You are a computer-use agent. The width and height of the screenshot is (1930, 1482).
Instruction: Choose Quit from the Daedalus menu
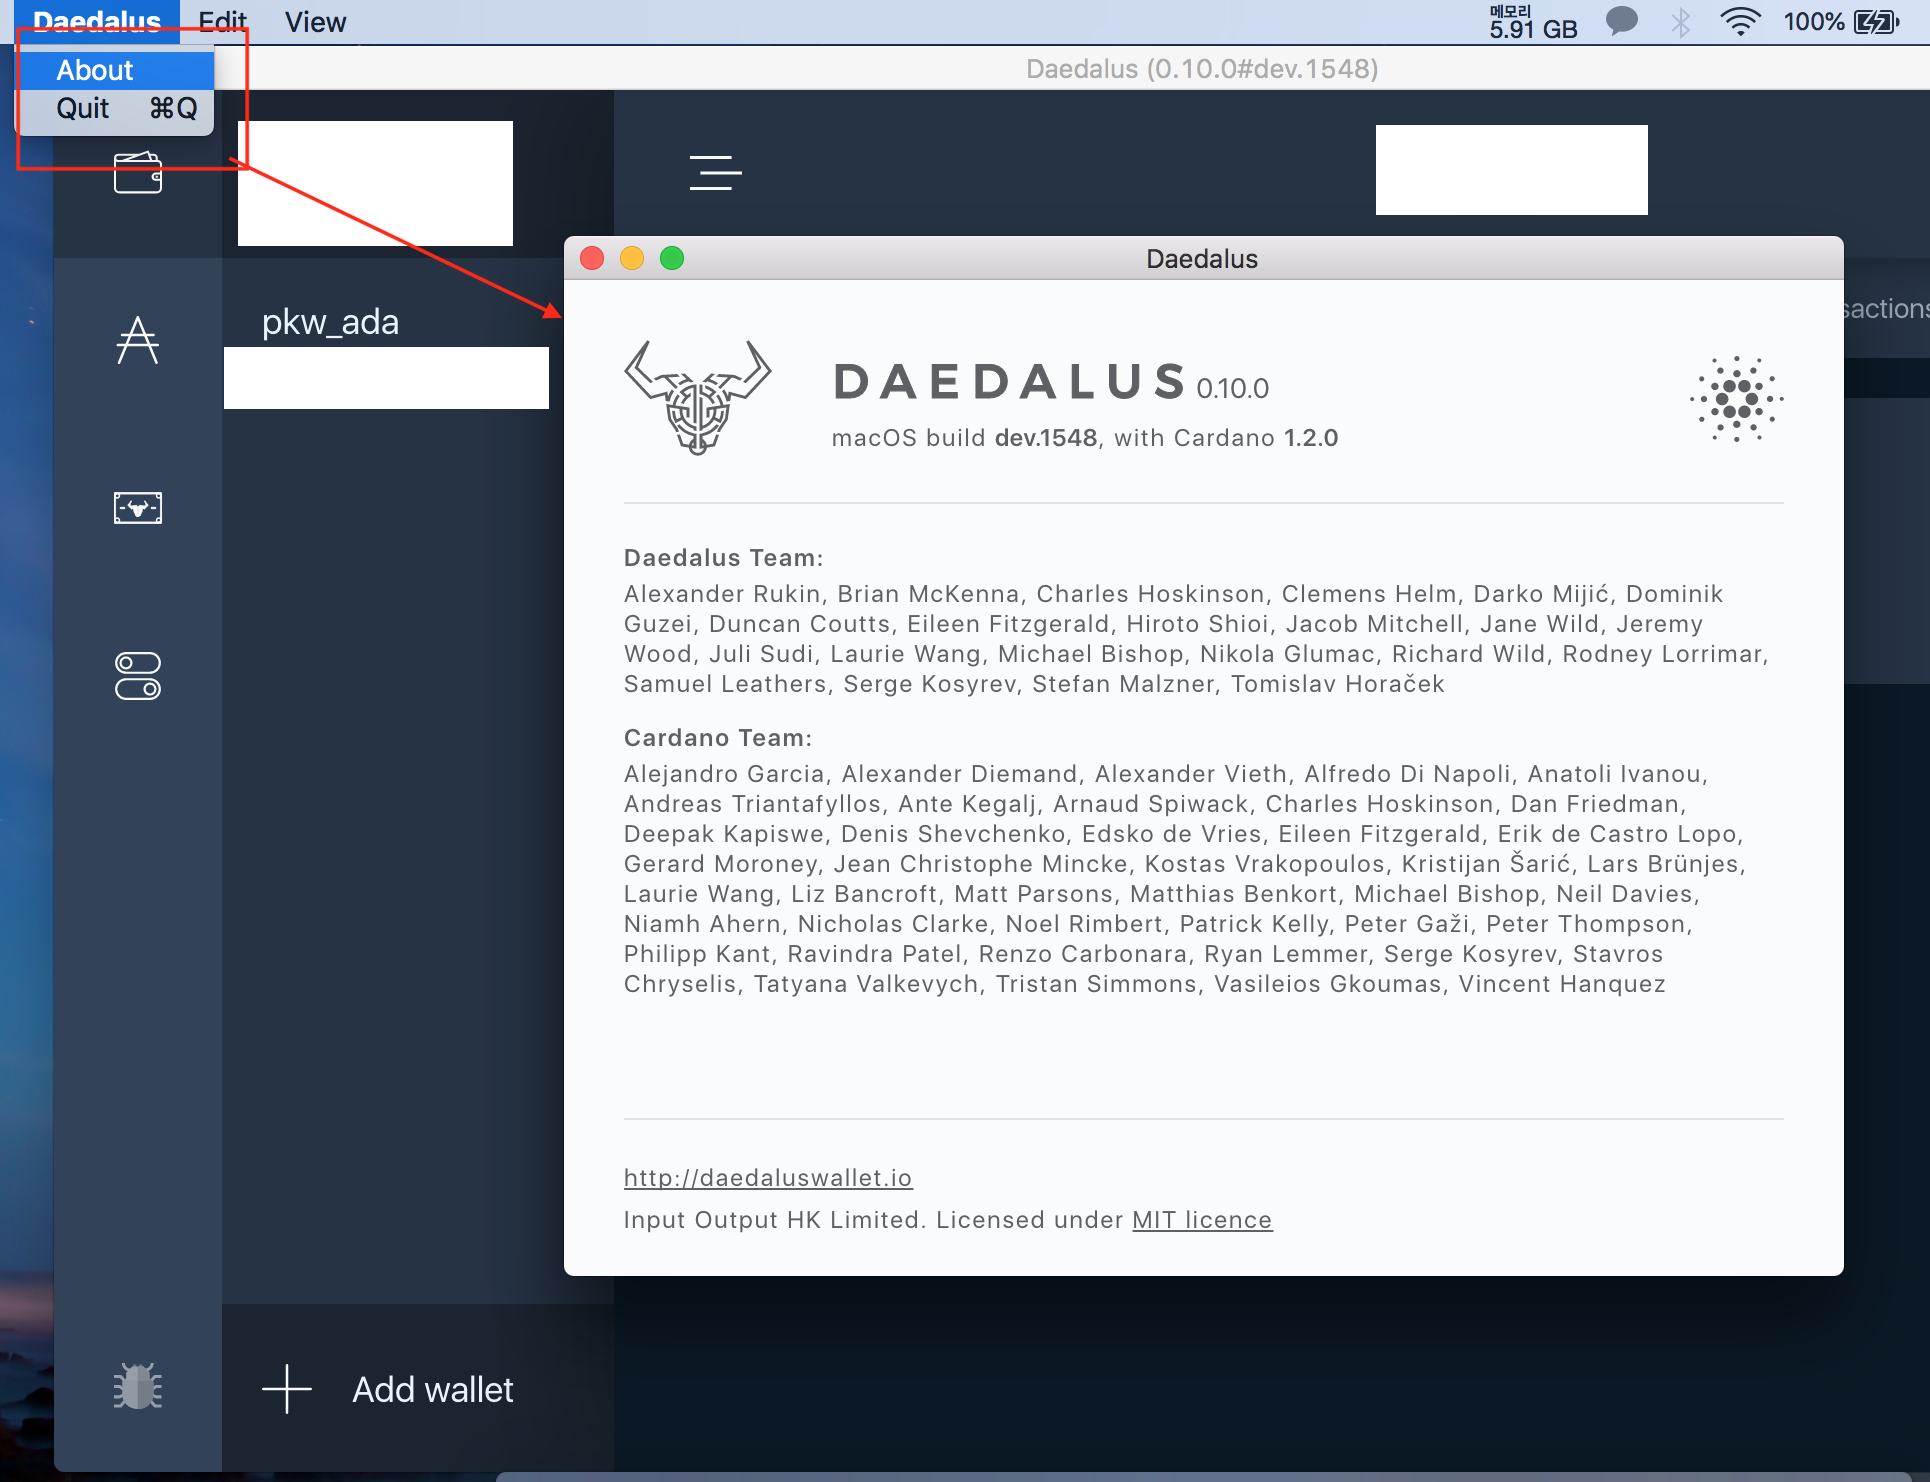coord(83,108)
